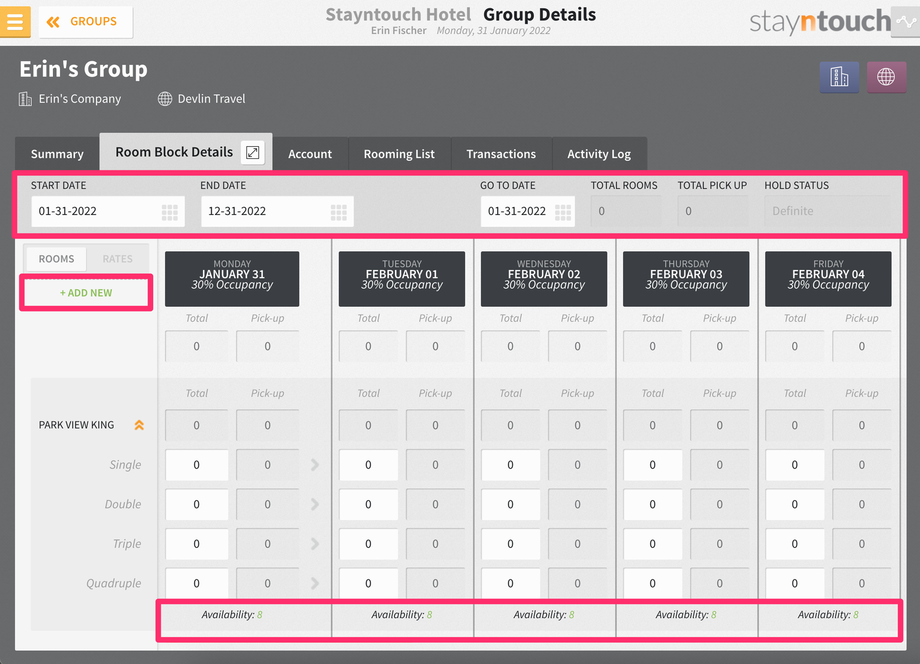Viewport: 920px width, 664px height.
Task: Click the Erin's Group title
Action: (x=83, y=69)
